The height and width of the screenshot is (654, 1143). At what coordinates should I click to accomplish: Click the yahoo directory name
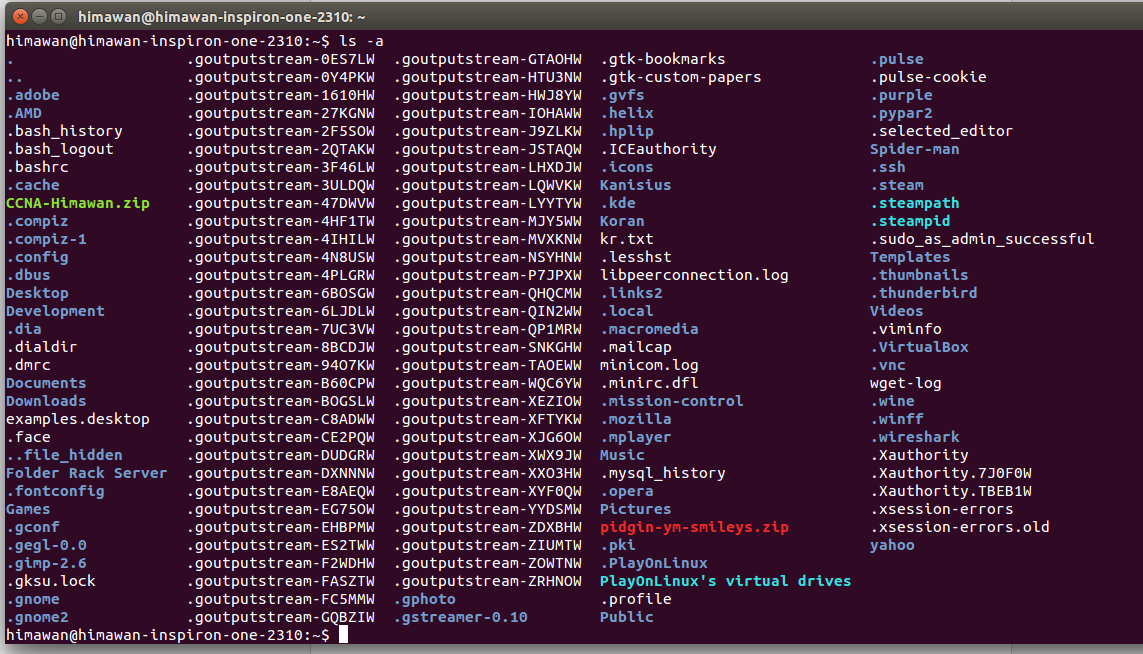pyautogui.click(x=891, y=545)
